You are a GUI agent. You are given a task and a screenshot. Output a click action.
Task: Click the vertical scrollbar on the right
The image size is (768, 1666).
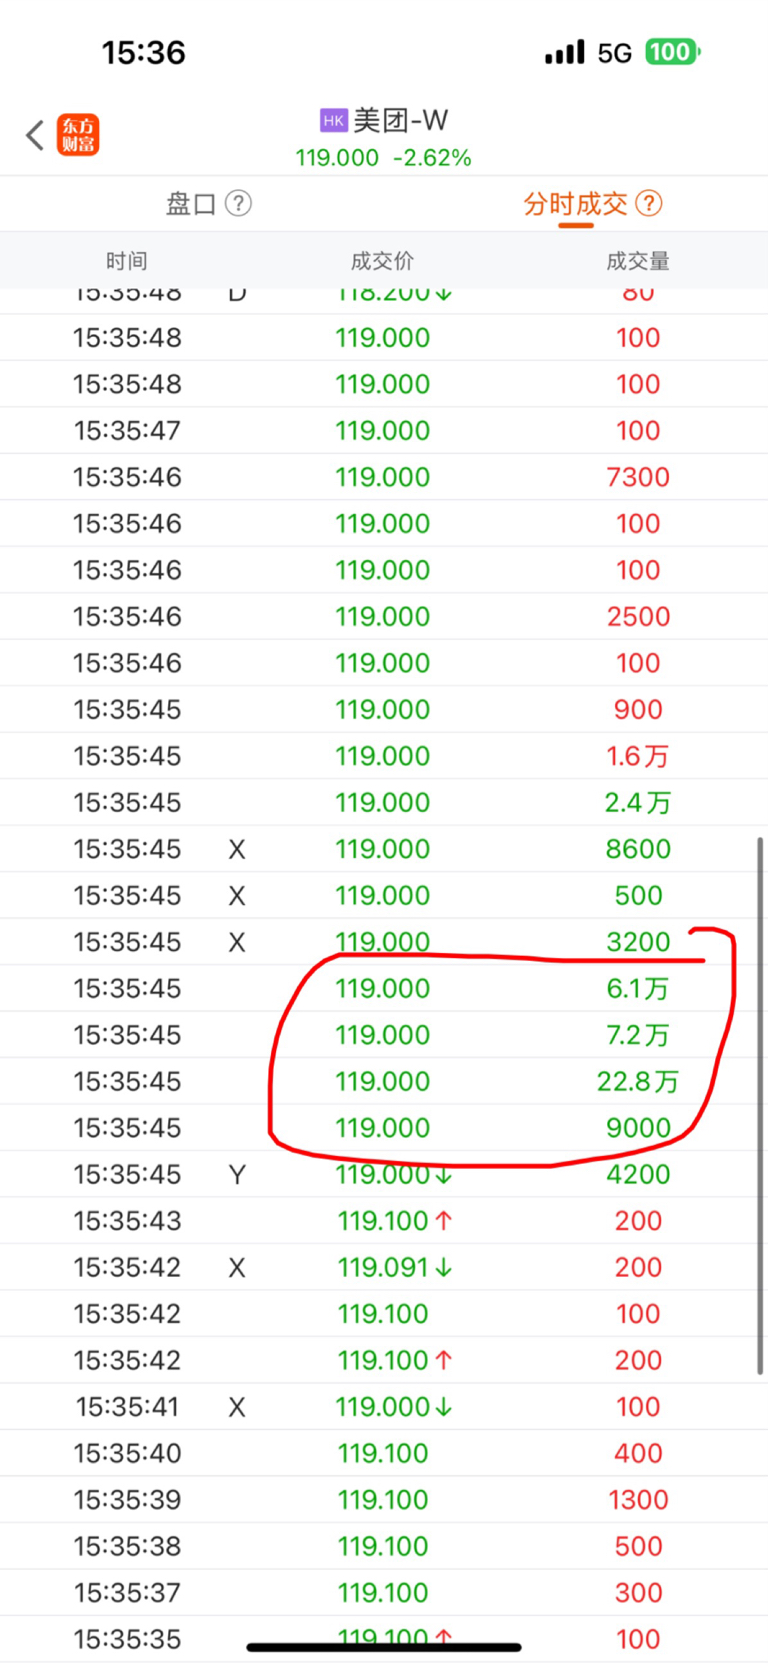coord(761,1106)
